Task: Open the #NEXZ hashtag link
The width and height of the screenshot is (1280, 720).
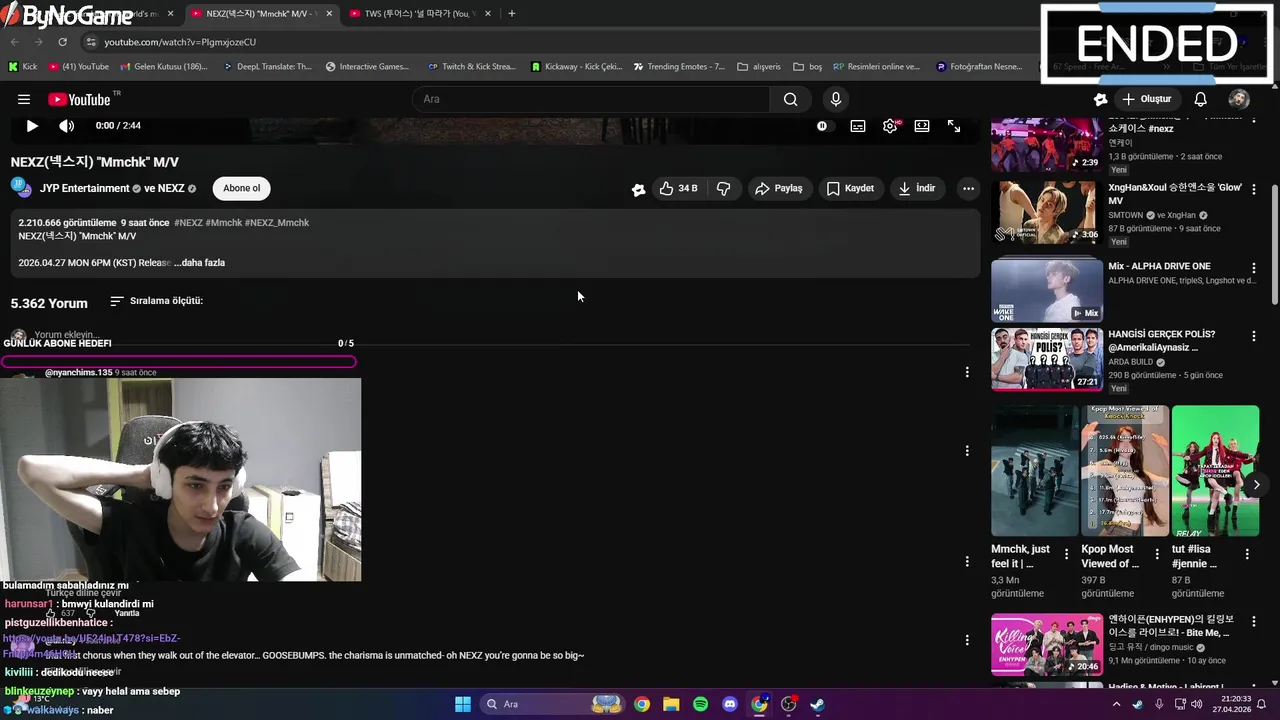Action: 188,223
